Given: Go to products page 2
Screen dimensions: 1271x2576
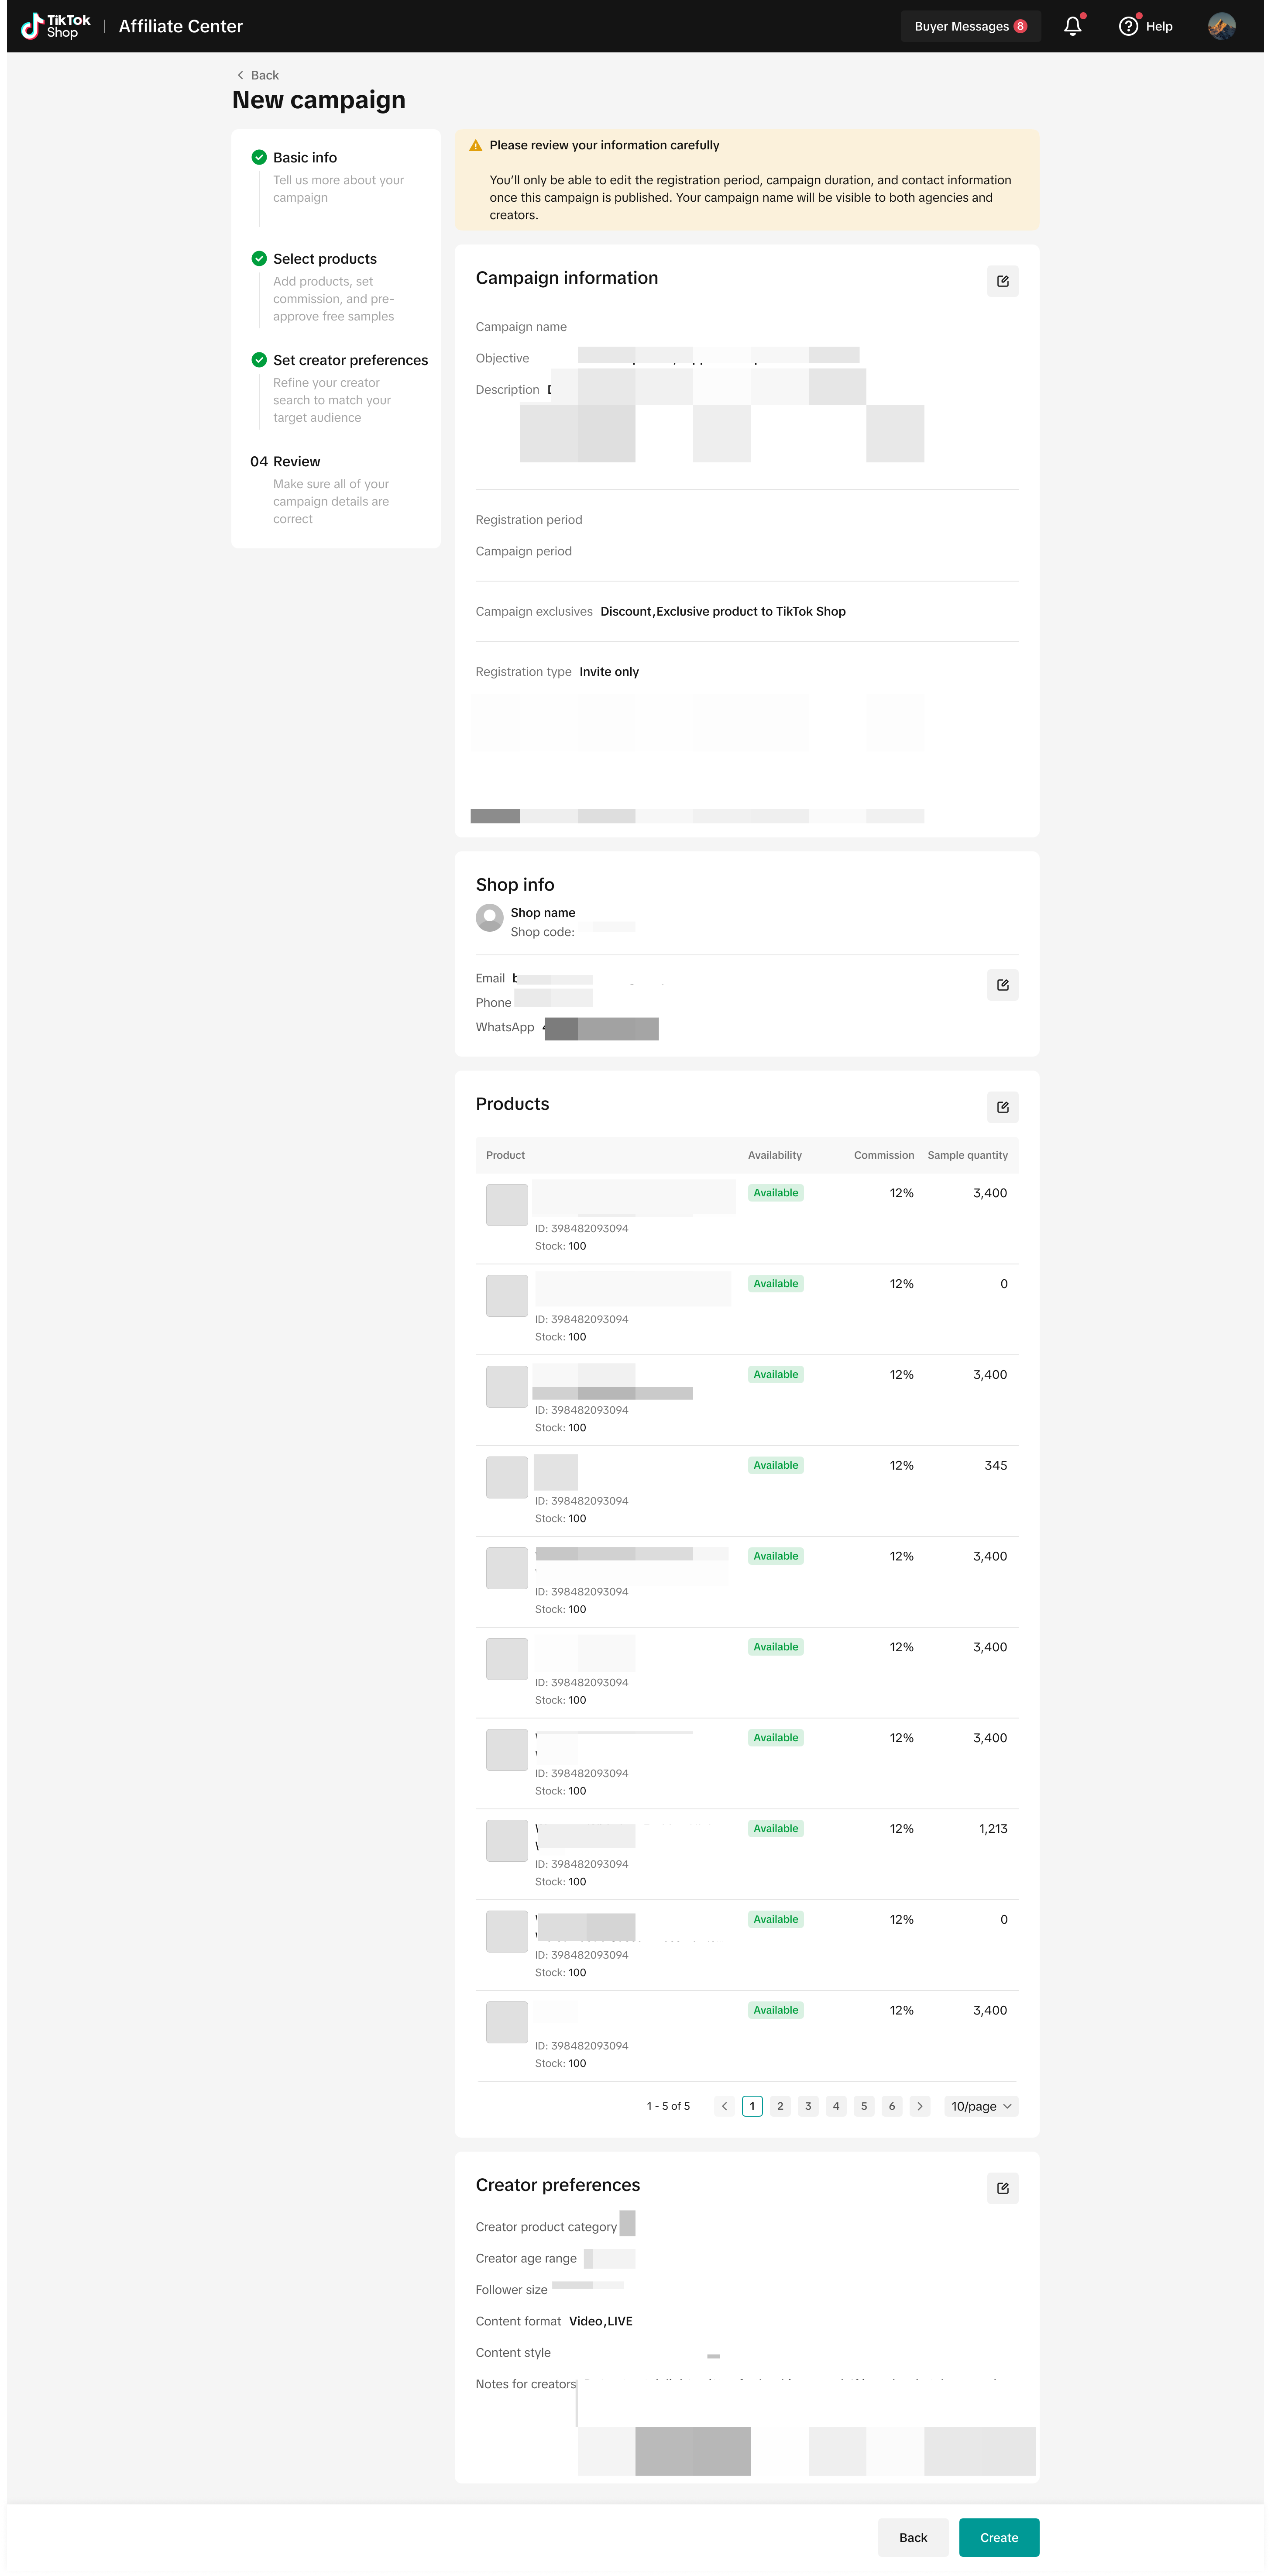Looking at the screenshot, I should 780,2106.
